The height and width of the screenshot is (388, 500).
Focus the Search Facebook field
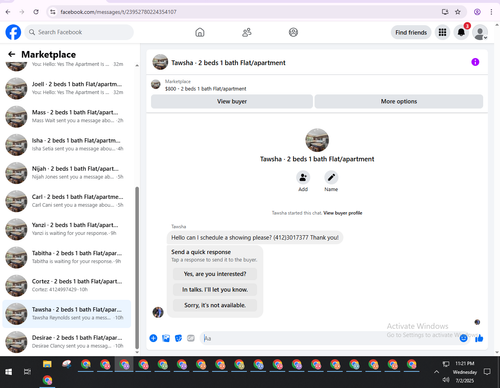tap(79, 32)
